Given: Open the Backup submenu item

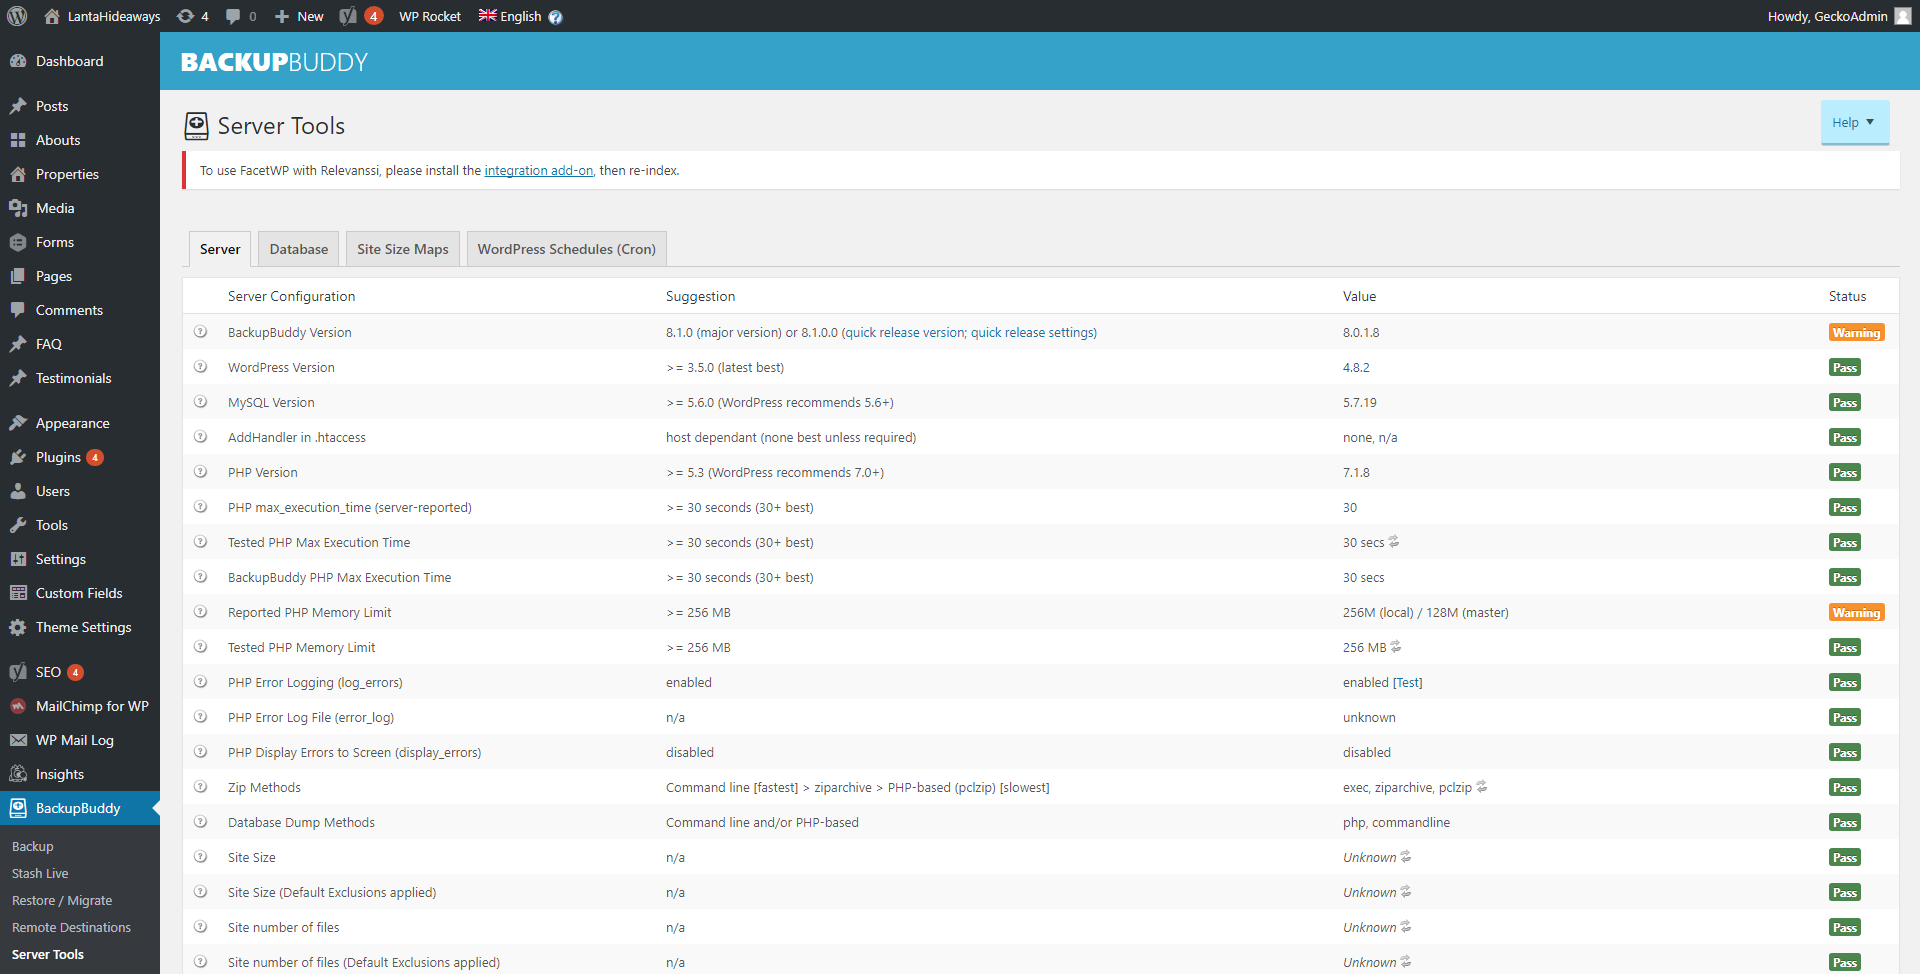Looking at the screenshot, I should [33, 846].
